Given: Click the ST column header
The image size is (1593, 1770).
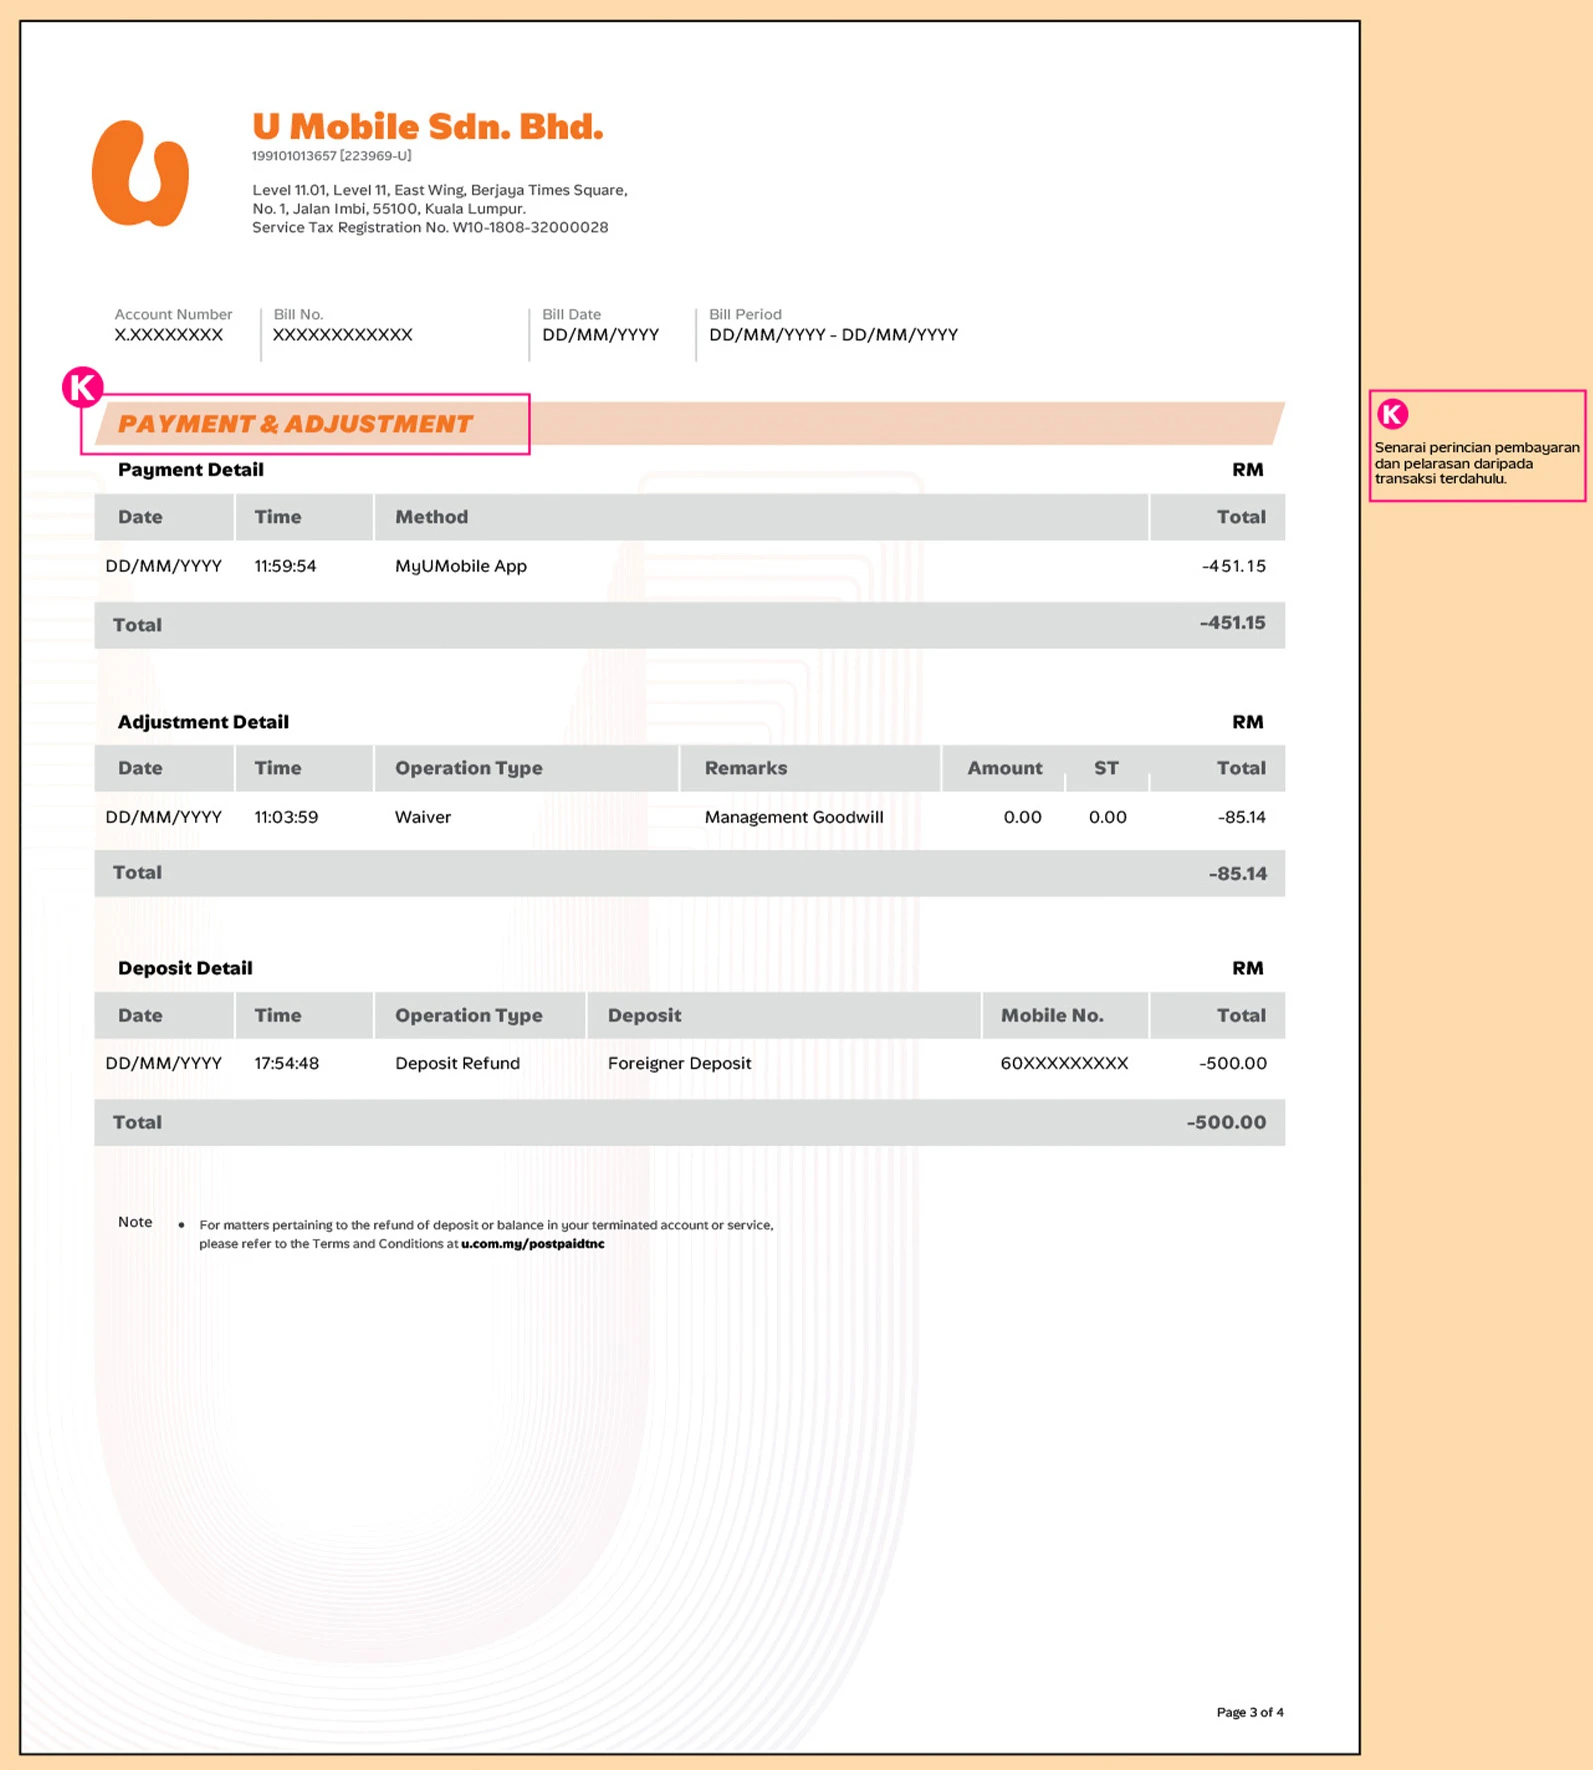Looking at the screenshot, I should pos(1106,768).
